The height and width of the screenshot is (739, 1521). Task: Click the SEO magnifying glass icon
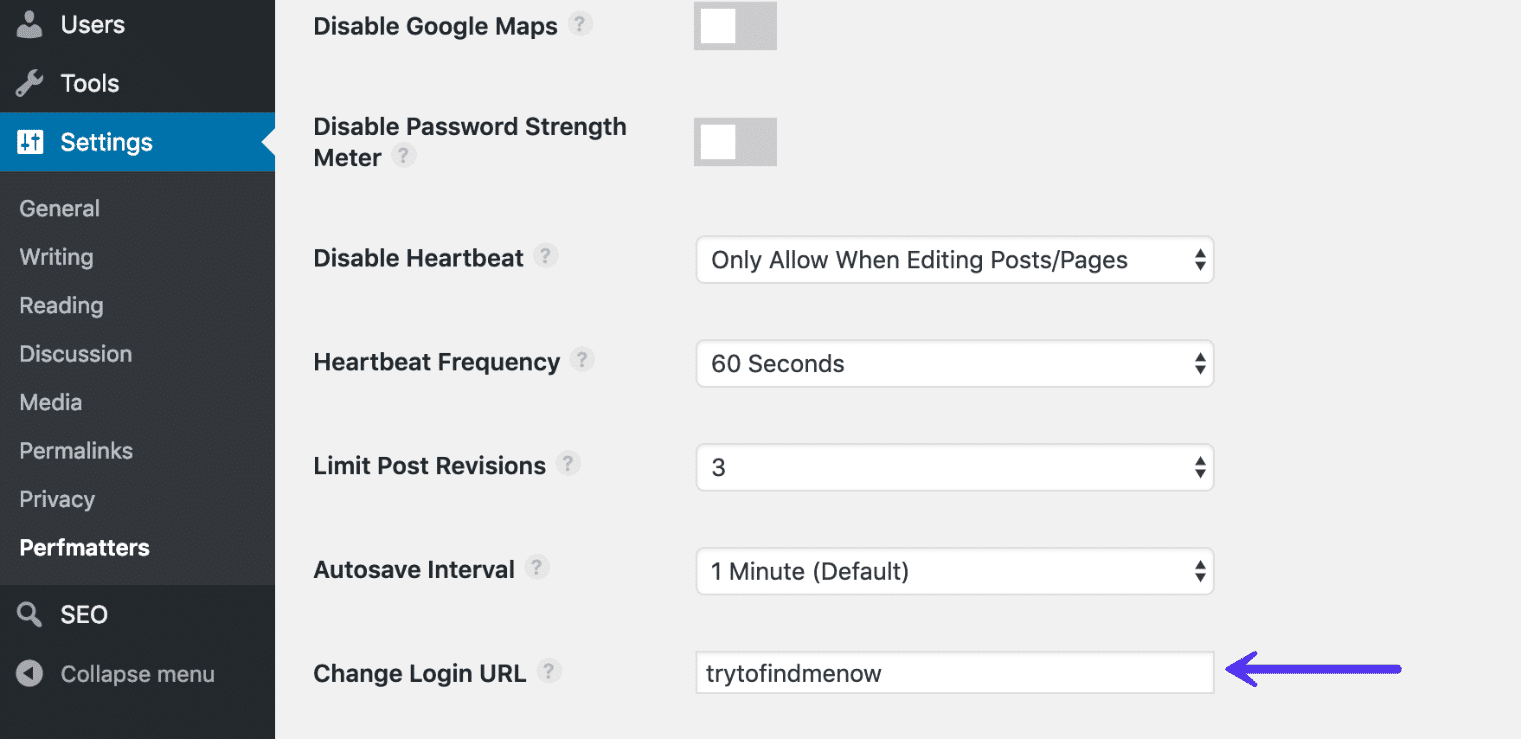tap(28, 614)
